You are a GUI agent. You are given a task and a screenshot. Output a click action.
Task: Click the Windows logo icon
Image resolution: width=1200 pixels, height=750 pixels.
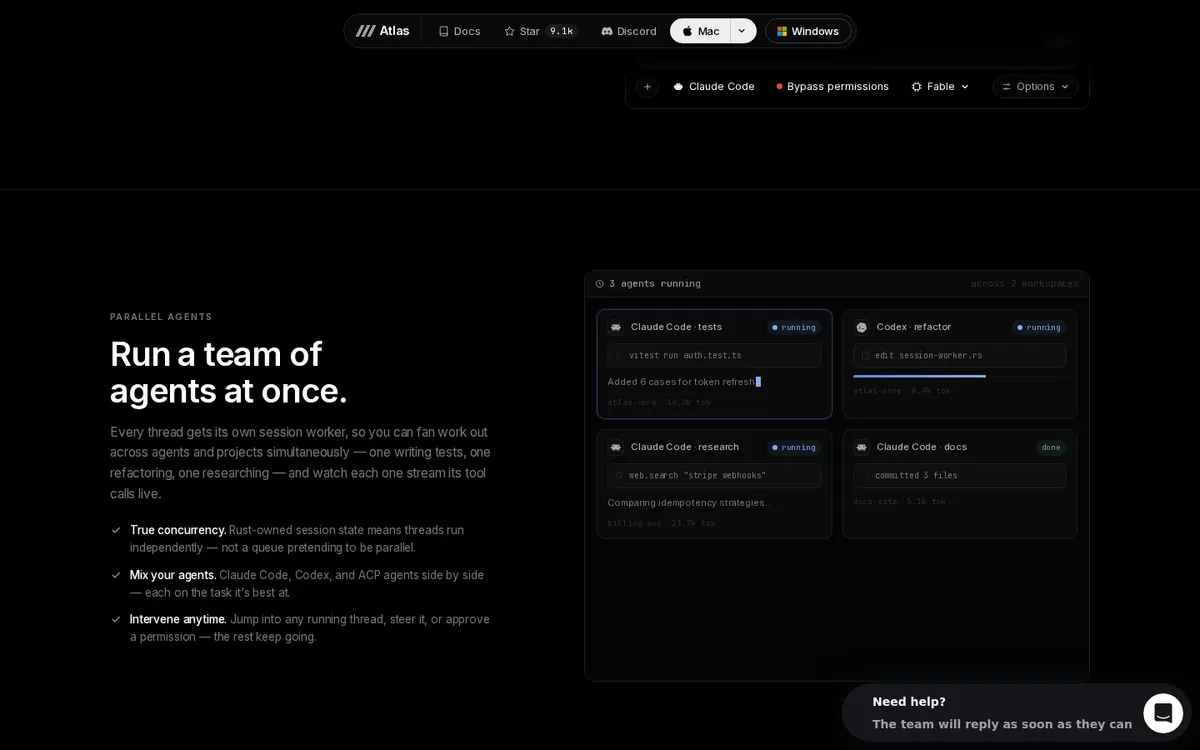(782, 31)
